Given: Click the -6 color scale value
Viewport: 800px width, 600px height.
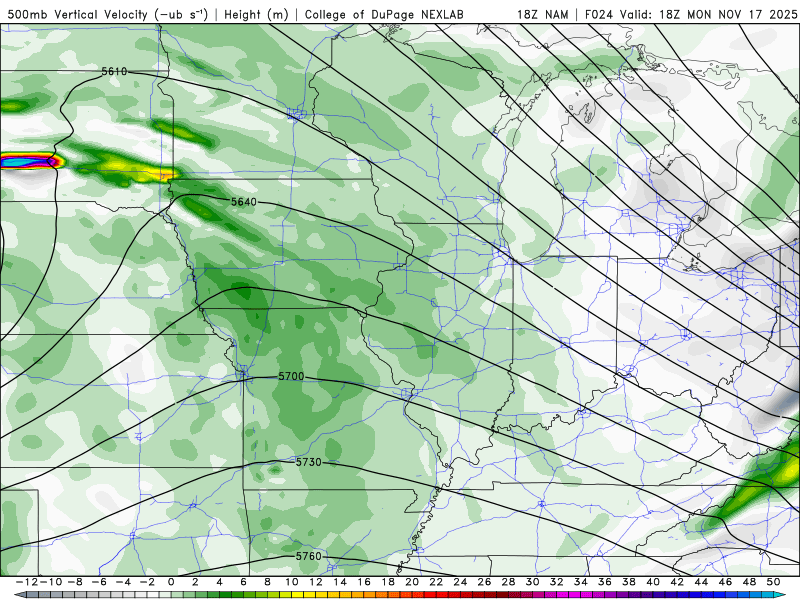Looking at the screenshot, I should (x=99, y=582).
